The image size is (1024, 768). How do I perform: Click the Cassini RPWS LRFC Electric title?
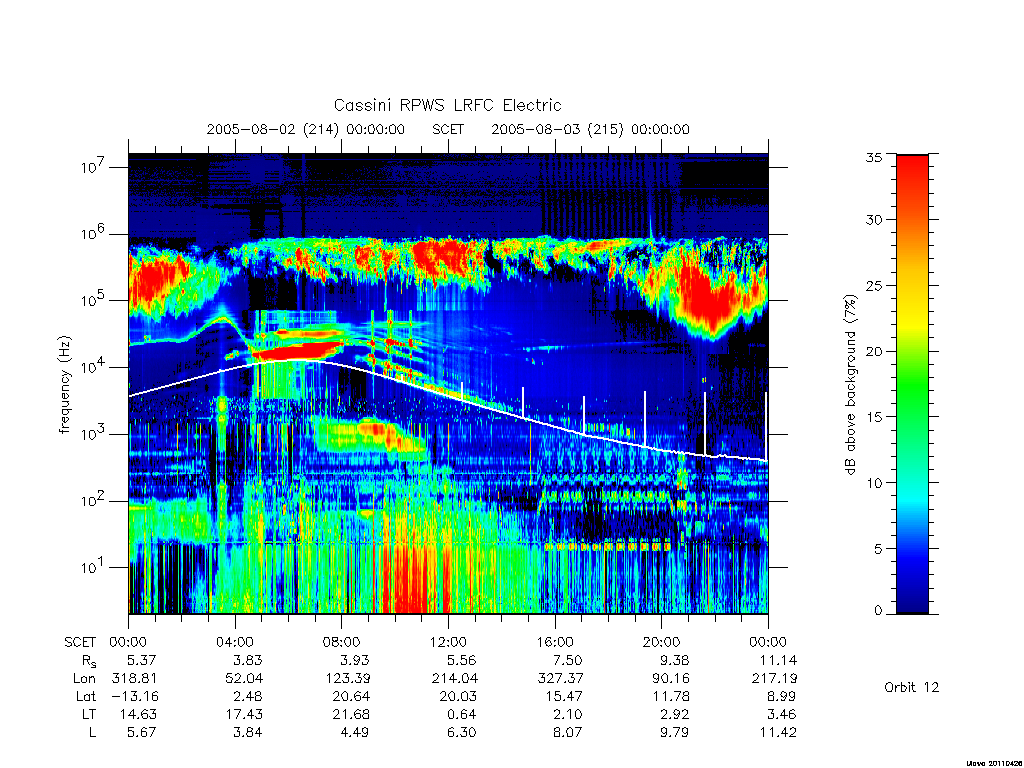(x=447, y=105)
